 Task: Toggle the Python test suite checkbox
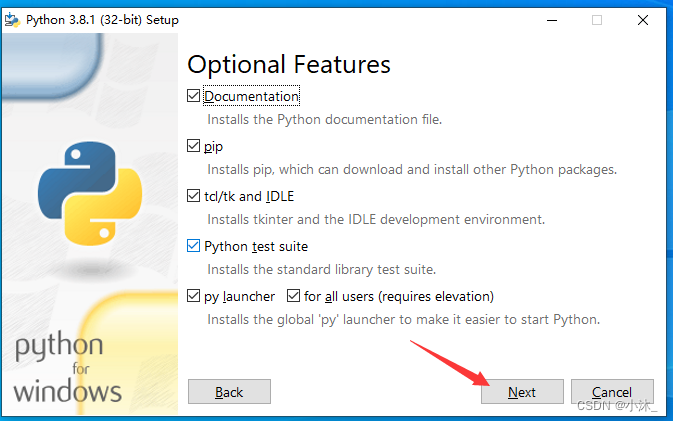tap(193, 246)
